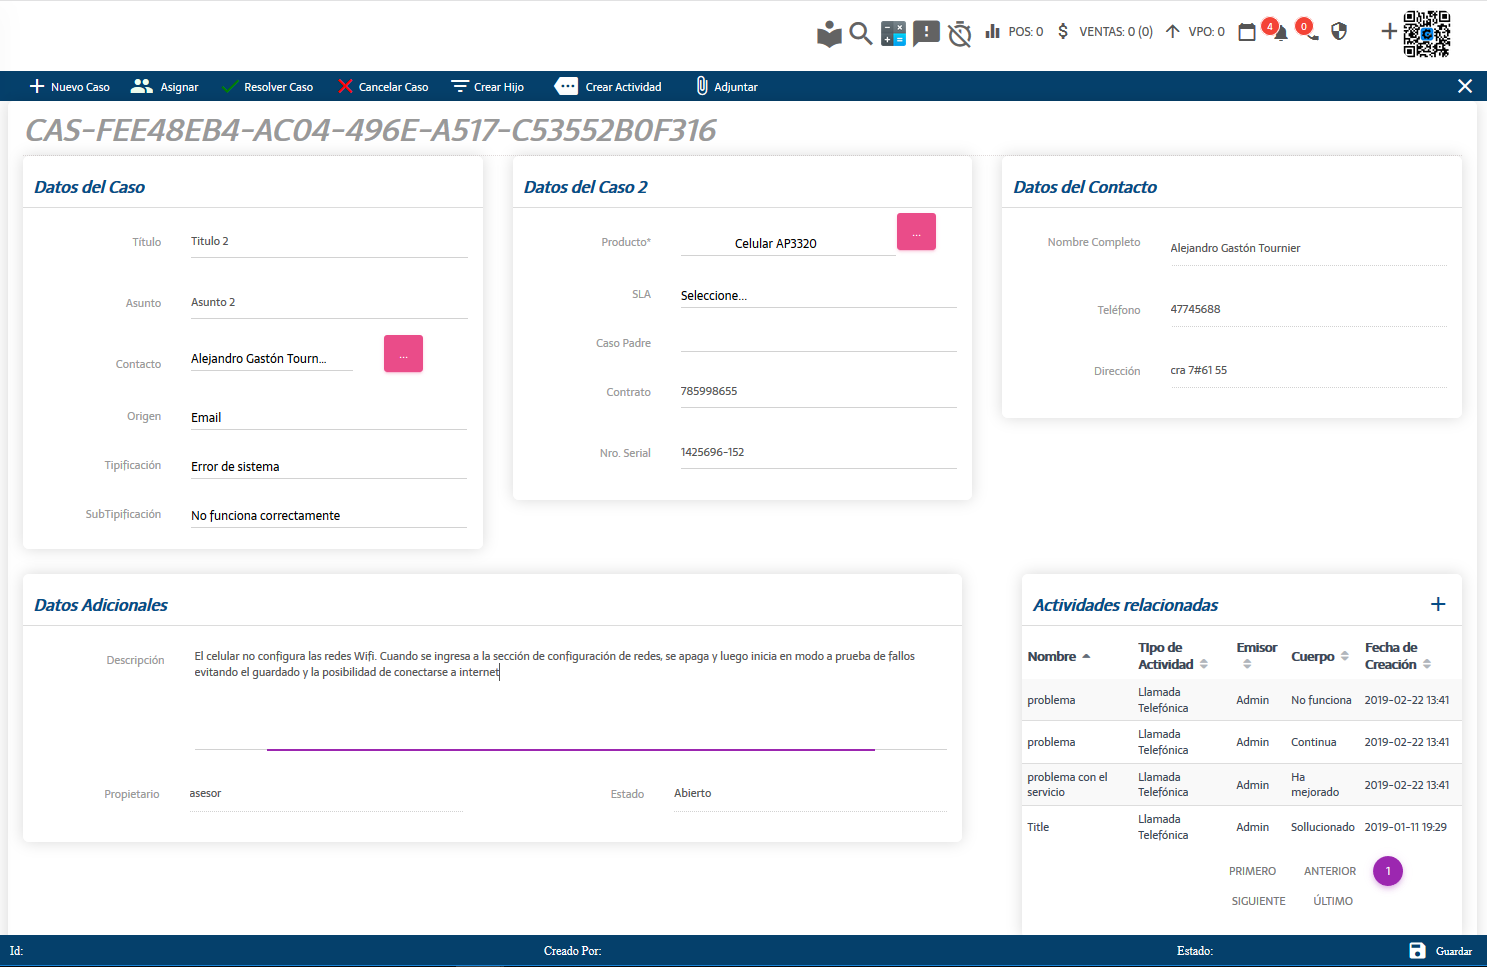Click the alert speech bubble icon
Image resolution: width=1487 pixels, height=967 pixels.
[926, 33]
